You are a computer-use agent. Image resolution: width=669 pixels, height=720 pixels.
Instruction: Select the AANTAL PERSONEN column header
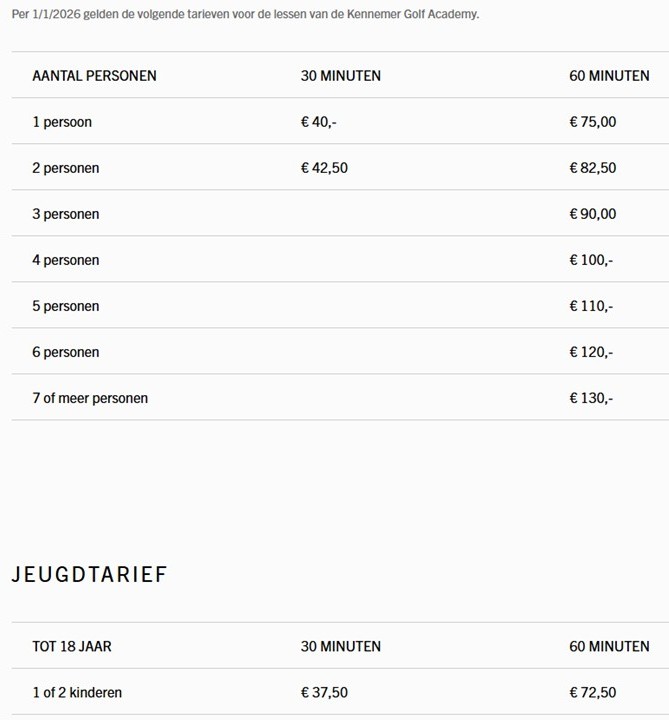[94, 76]
